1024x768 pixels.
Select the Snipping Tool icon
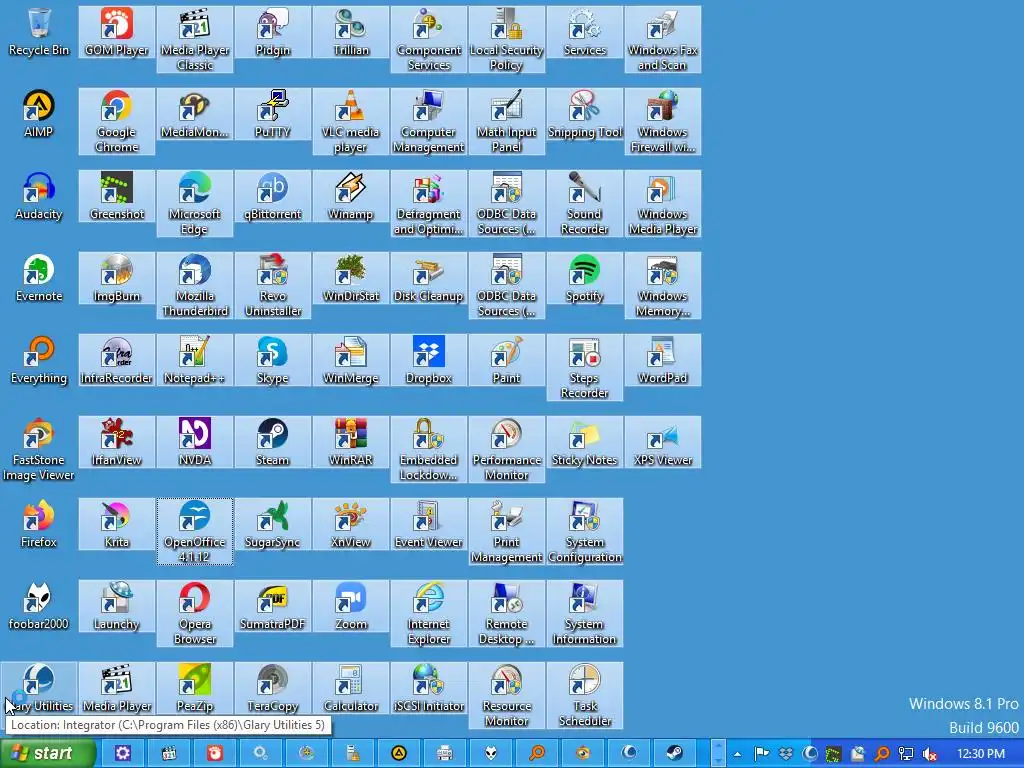(x=584, y=114)
